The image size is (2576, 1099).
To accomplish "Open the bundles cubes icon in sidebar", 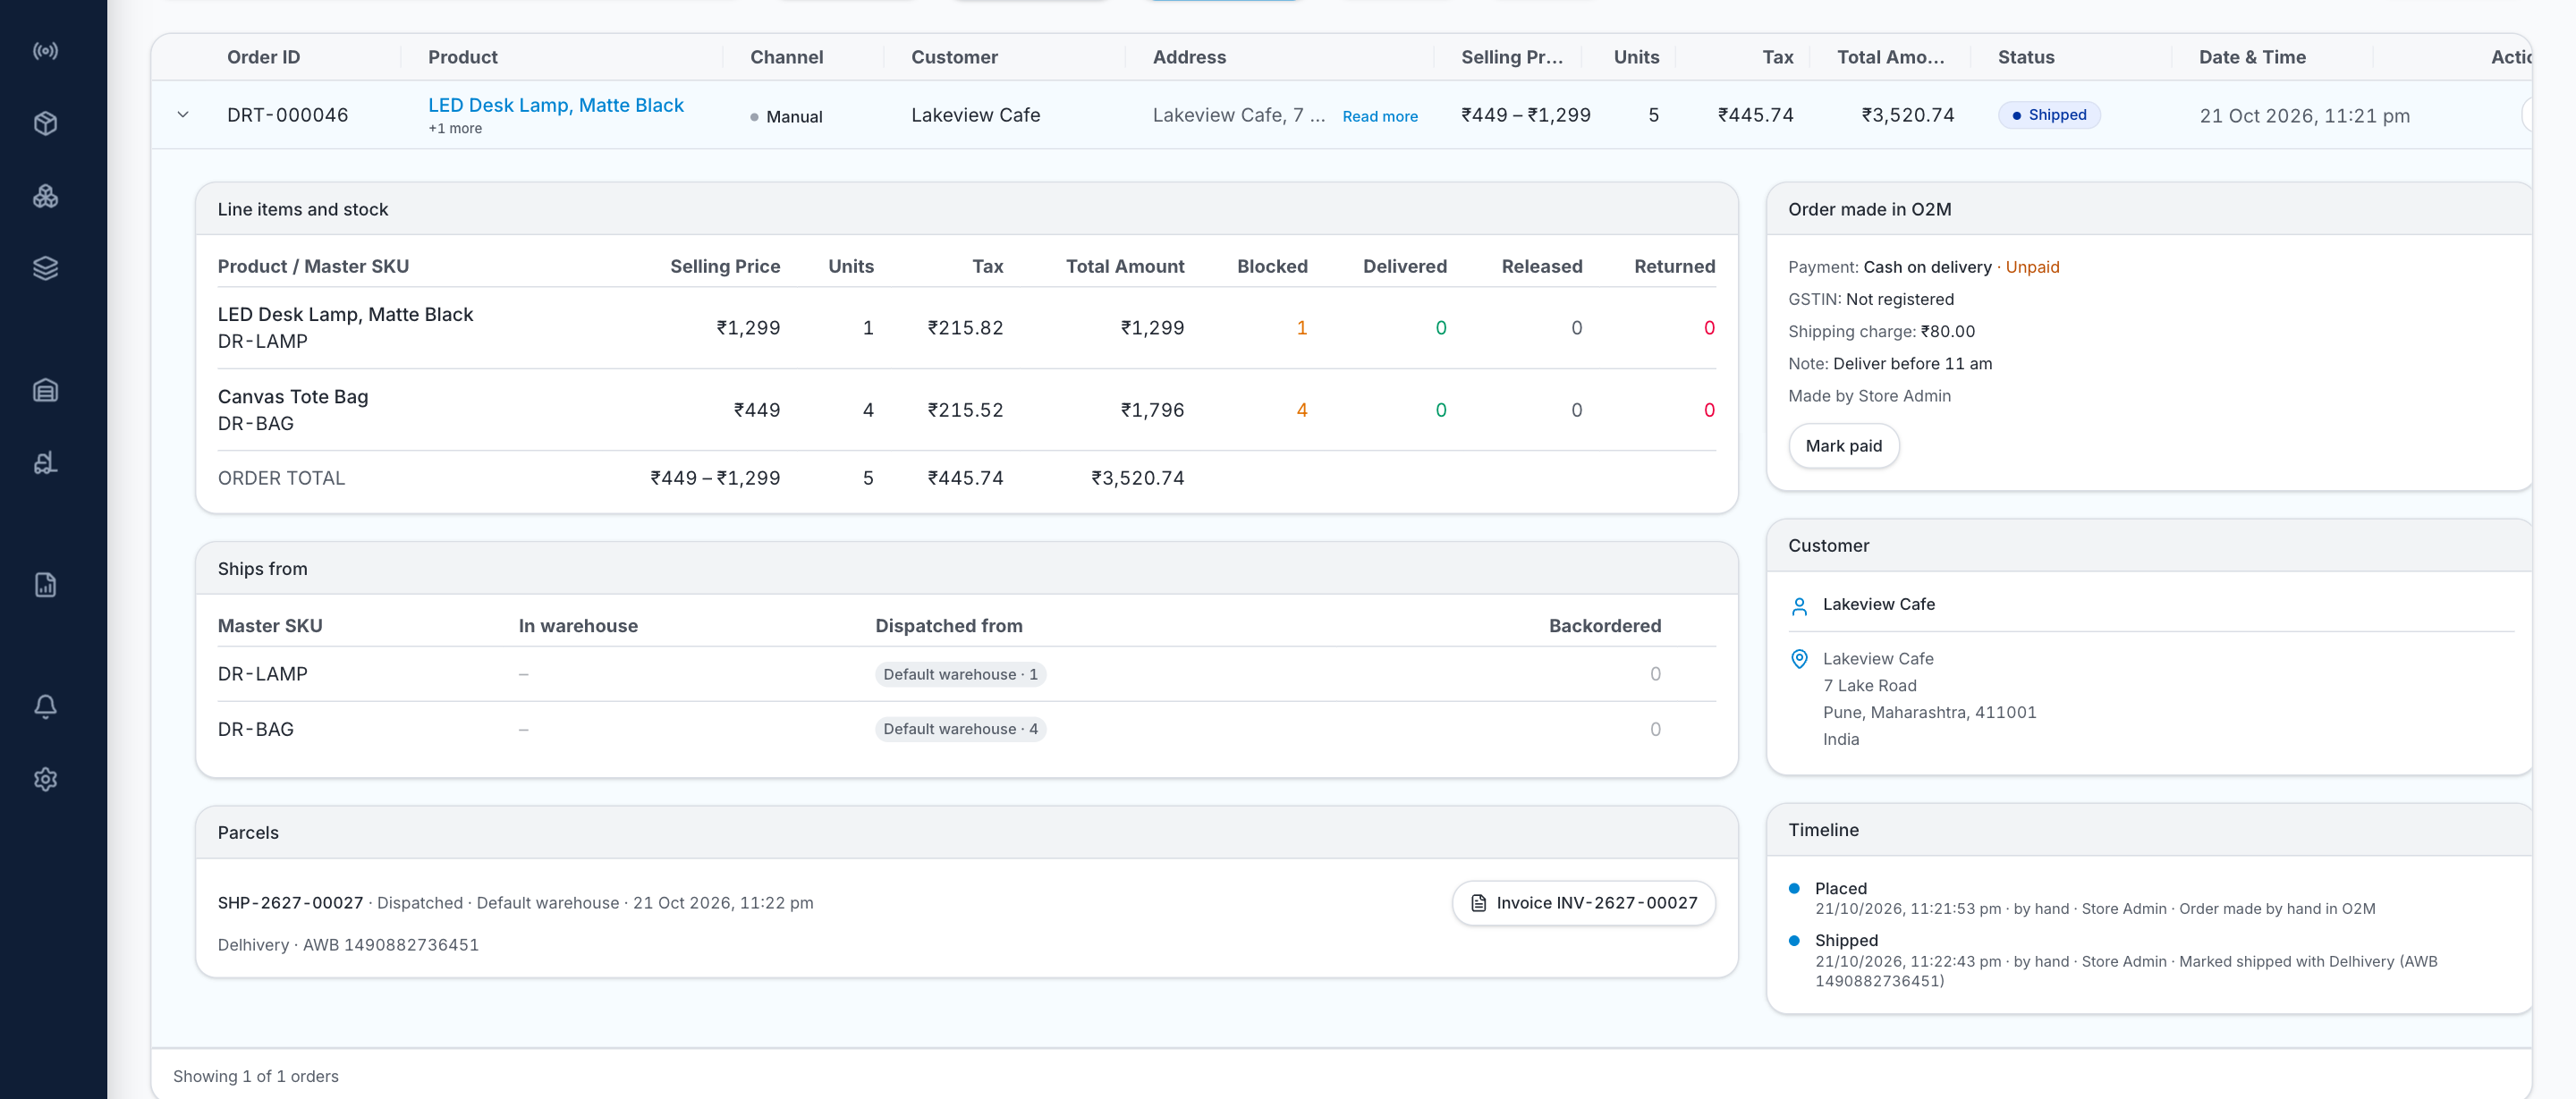I will coord(45,196).
